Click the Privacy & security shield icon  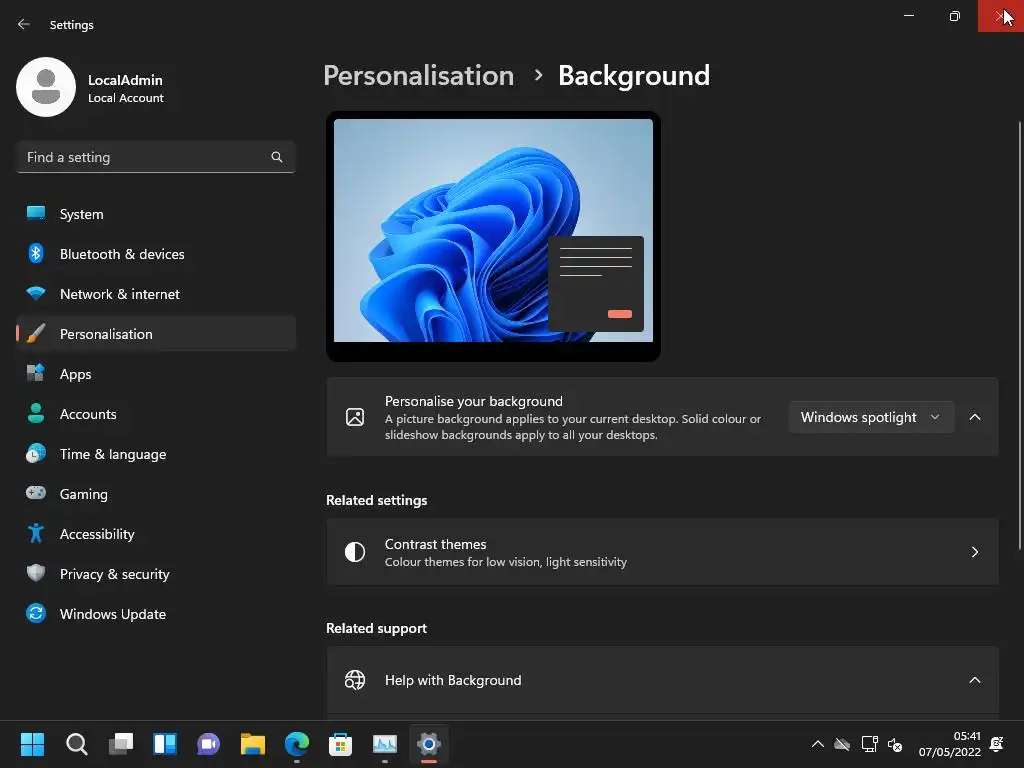click(x=36, y=573)
